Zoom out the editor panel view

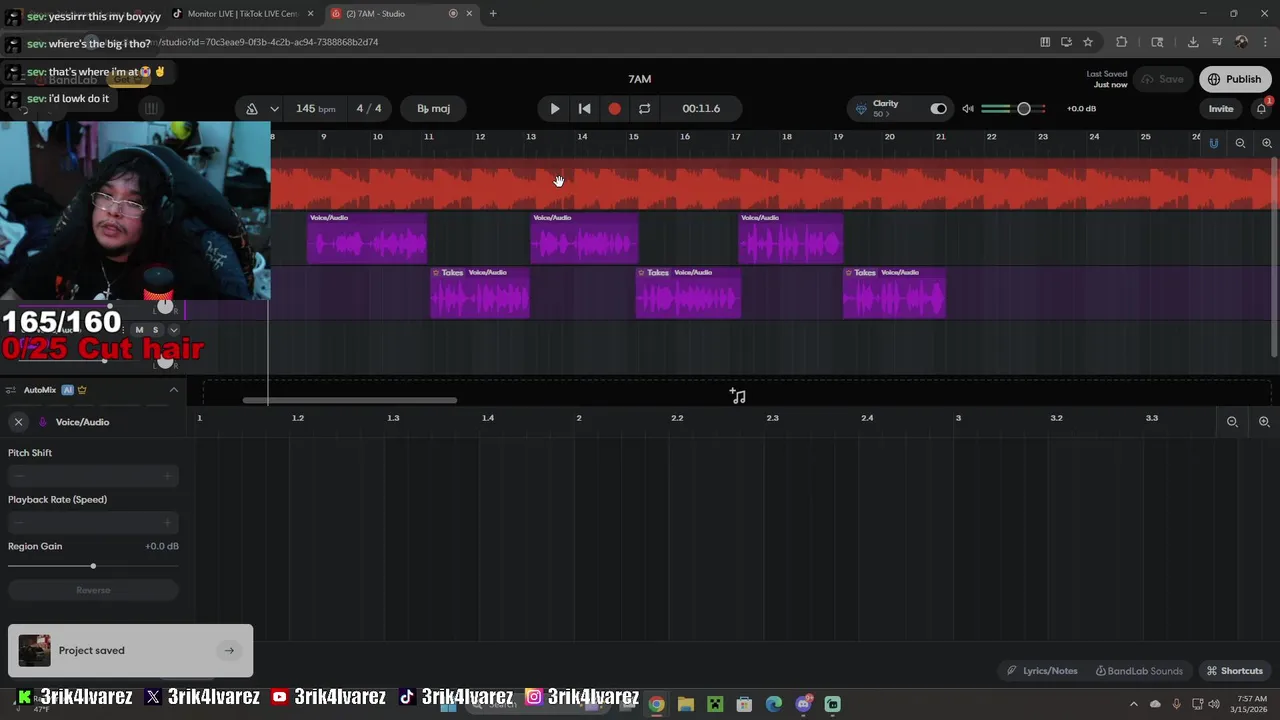1232,422
